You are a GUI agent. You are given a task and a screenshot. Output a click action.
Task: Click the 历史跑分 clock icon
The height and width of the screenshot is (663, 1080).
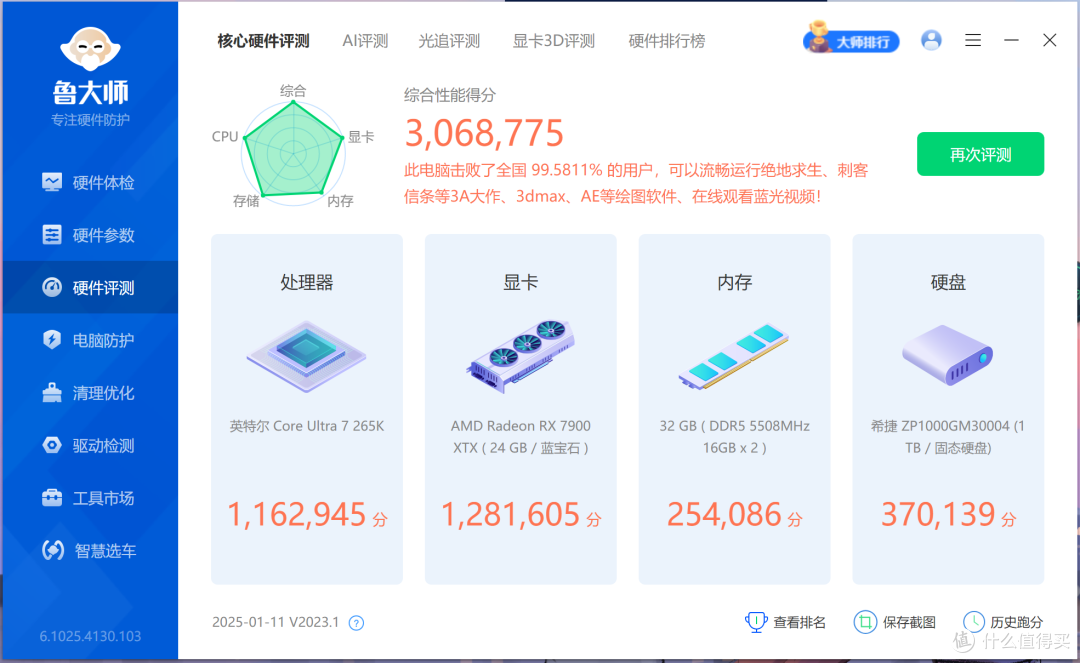974,621
